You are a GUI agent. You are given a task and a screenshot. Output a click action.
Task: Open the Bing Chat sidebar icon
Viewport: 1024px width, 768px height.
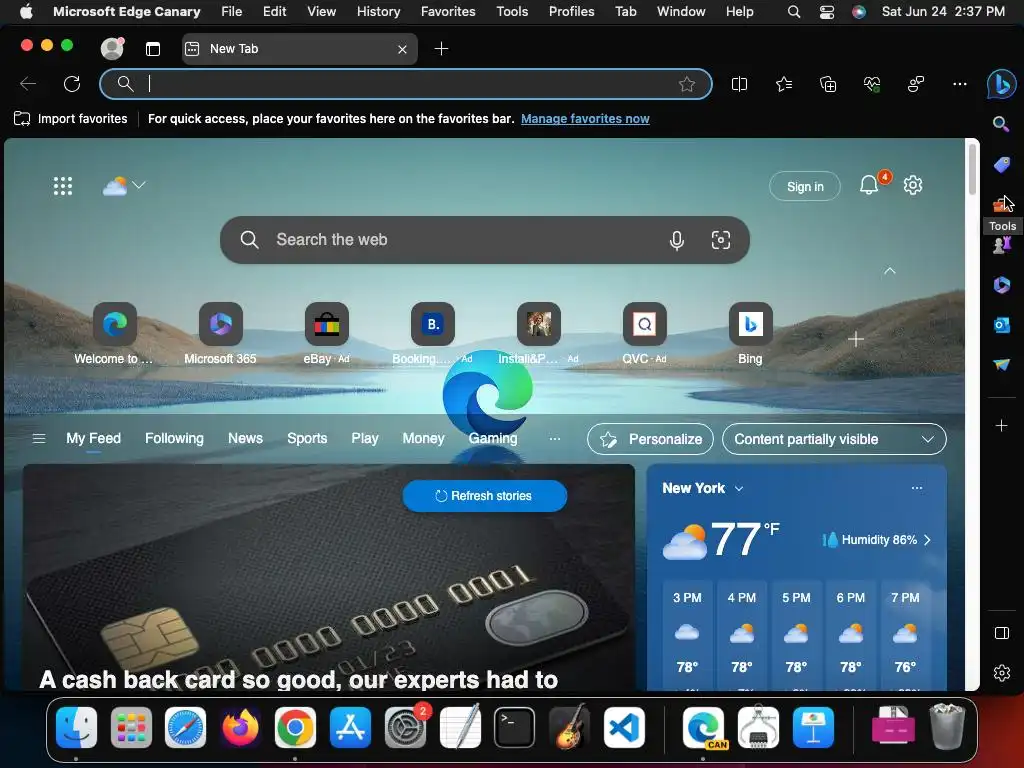(x=1001, y=84)
